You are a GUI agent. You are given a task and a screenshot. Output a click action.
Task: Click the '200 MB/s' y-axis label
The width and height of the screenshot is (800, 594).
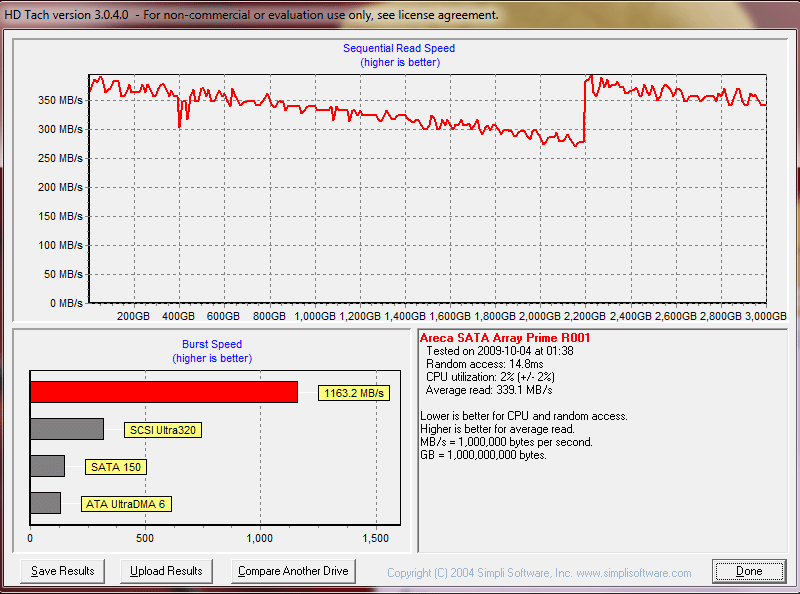click(x=60, y=187)
